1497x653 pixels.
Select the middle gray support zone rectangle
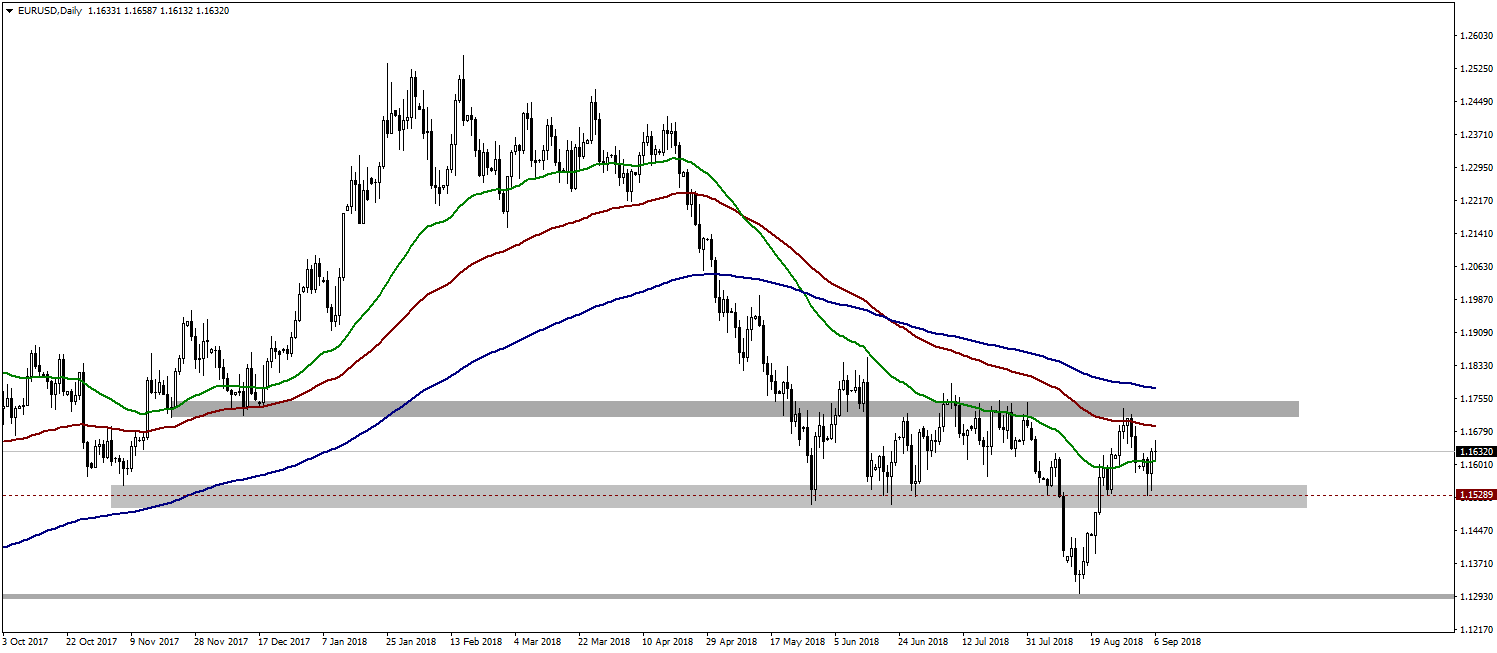[708, 496]
